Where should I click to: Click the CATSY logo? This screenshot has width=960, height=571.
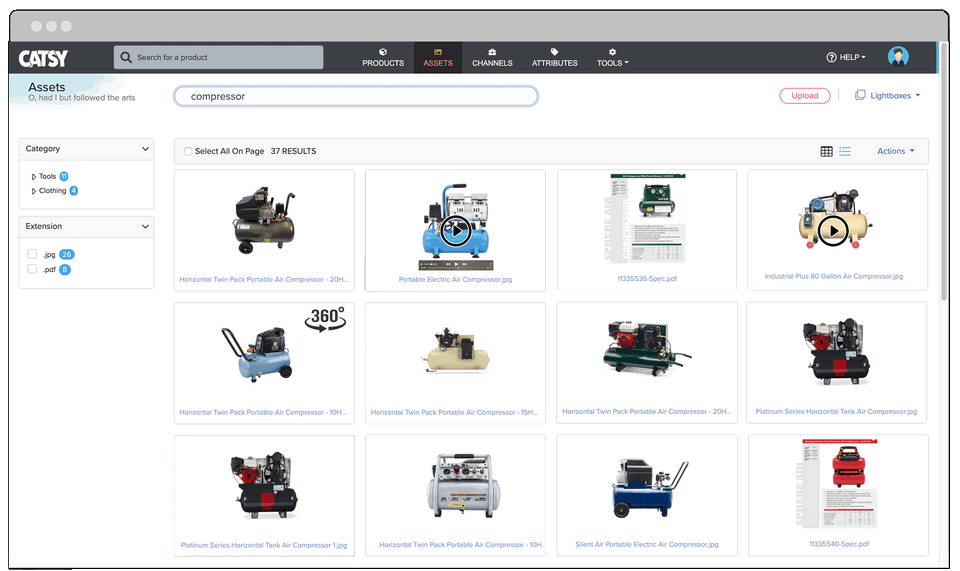[43, 59]
